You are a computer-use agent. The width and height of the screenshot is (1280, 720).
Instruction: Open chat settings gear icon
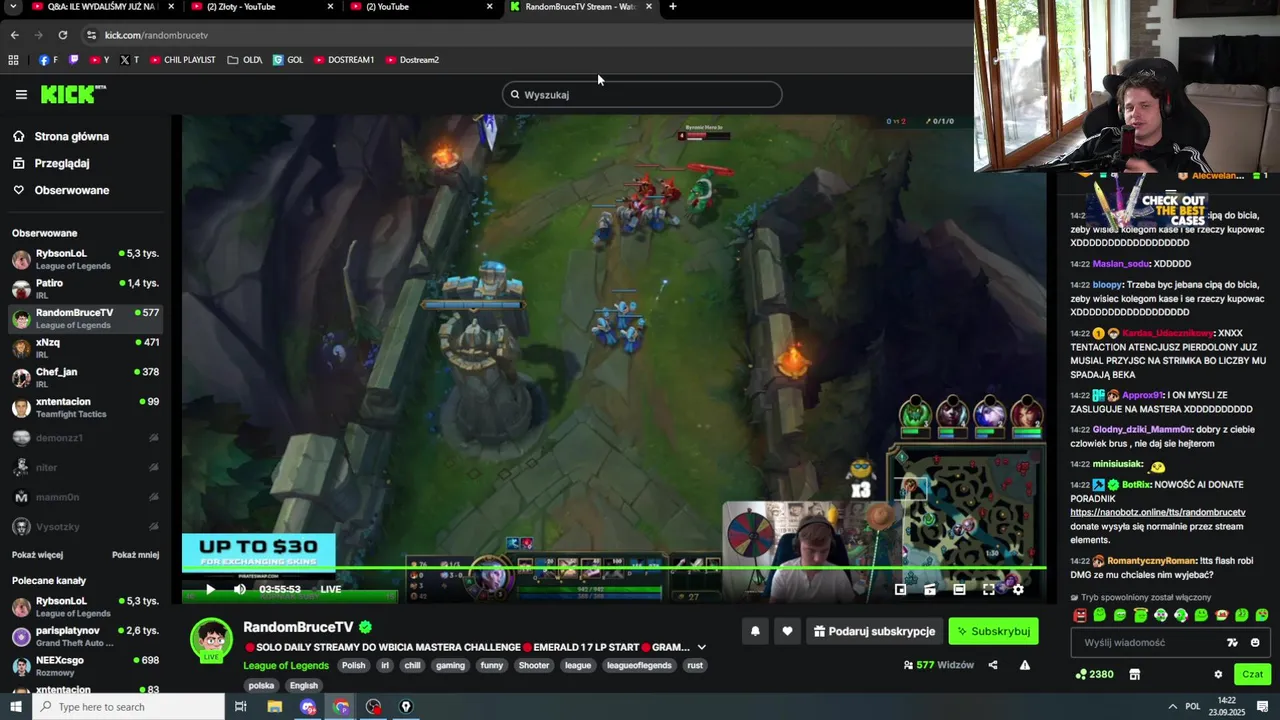pyautogui.click(x=1217, y=674)
